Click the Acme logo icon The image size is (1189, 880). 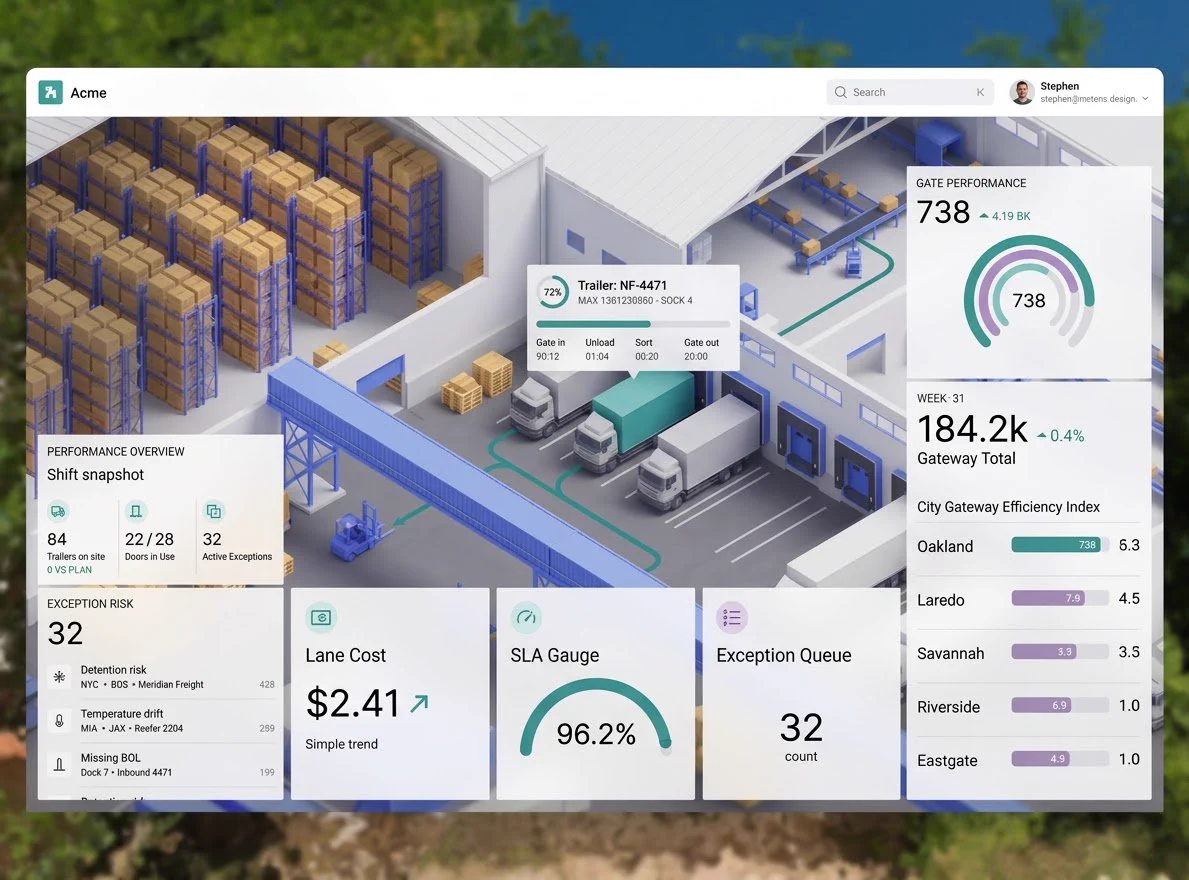(x=51, y=92)
